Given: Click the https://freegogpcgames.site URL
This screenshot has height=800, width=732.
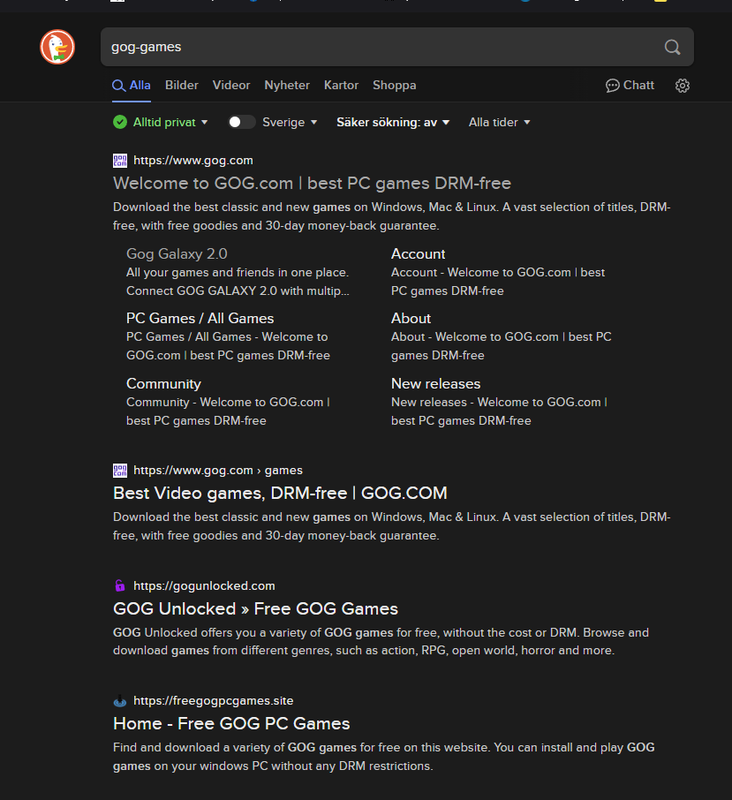Looking at the screenshot, I should (213, 701).
